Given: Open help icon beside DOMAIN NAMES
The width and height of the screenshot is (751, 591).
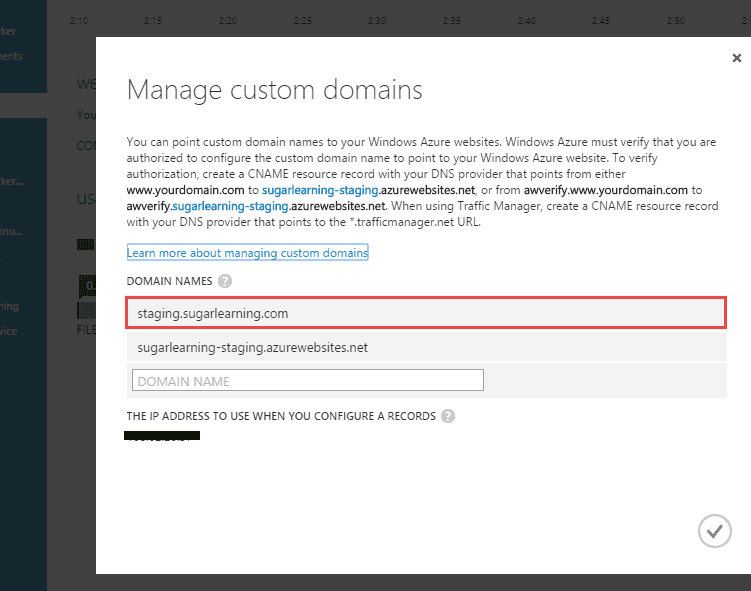Looking at the screenshot, I should click(x=225, y=282).
